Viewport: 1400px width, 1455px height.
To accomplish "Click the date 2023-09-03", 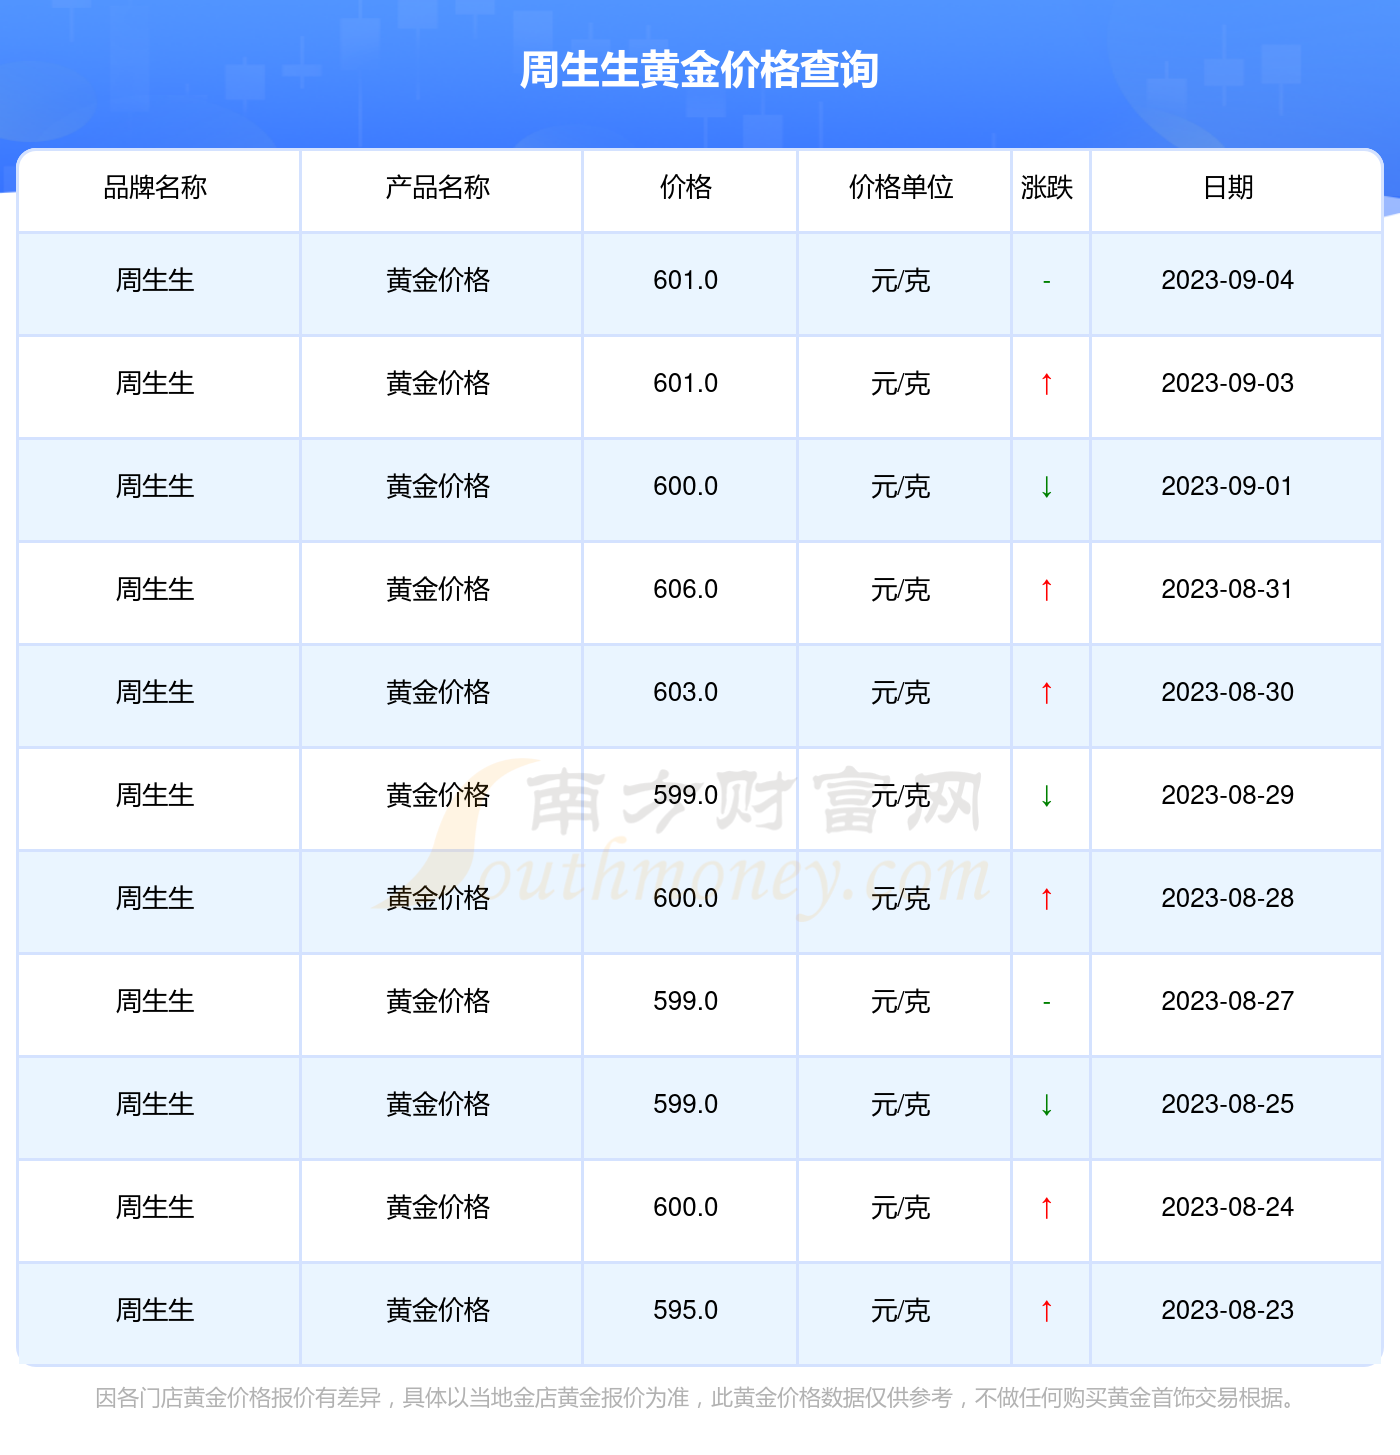I will pyautogui.click(x=1227, y=384).
